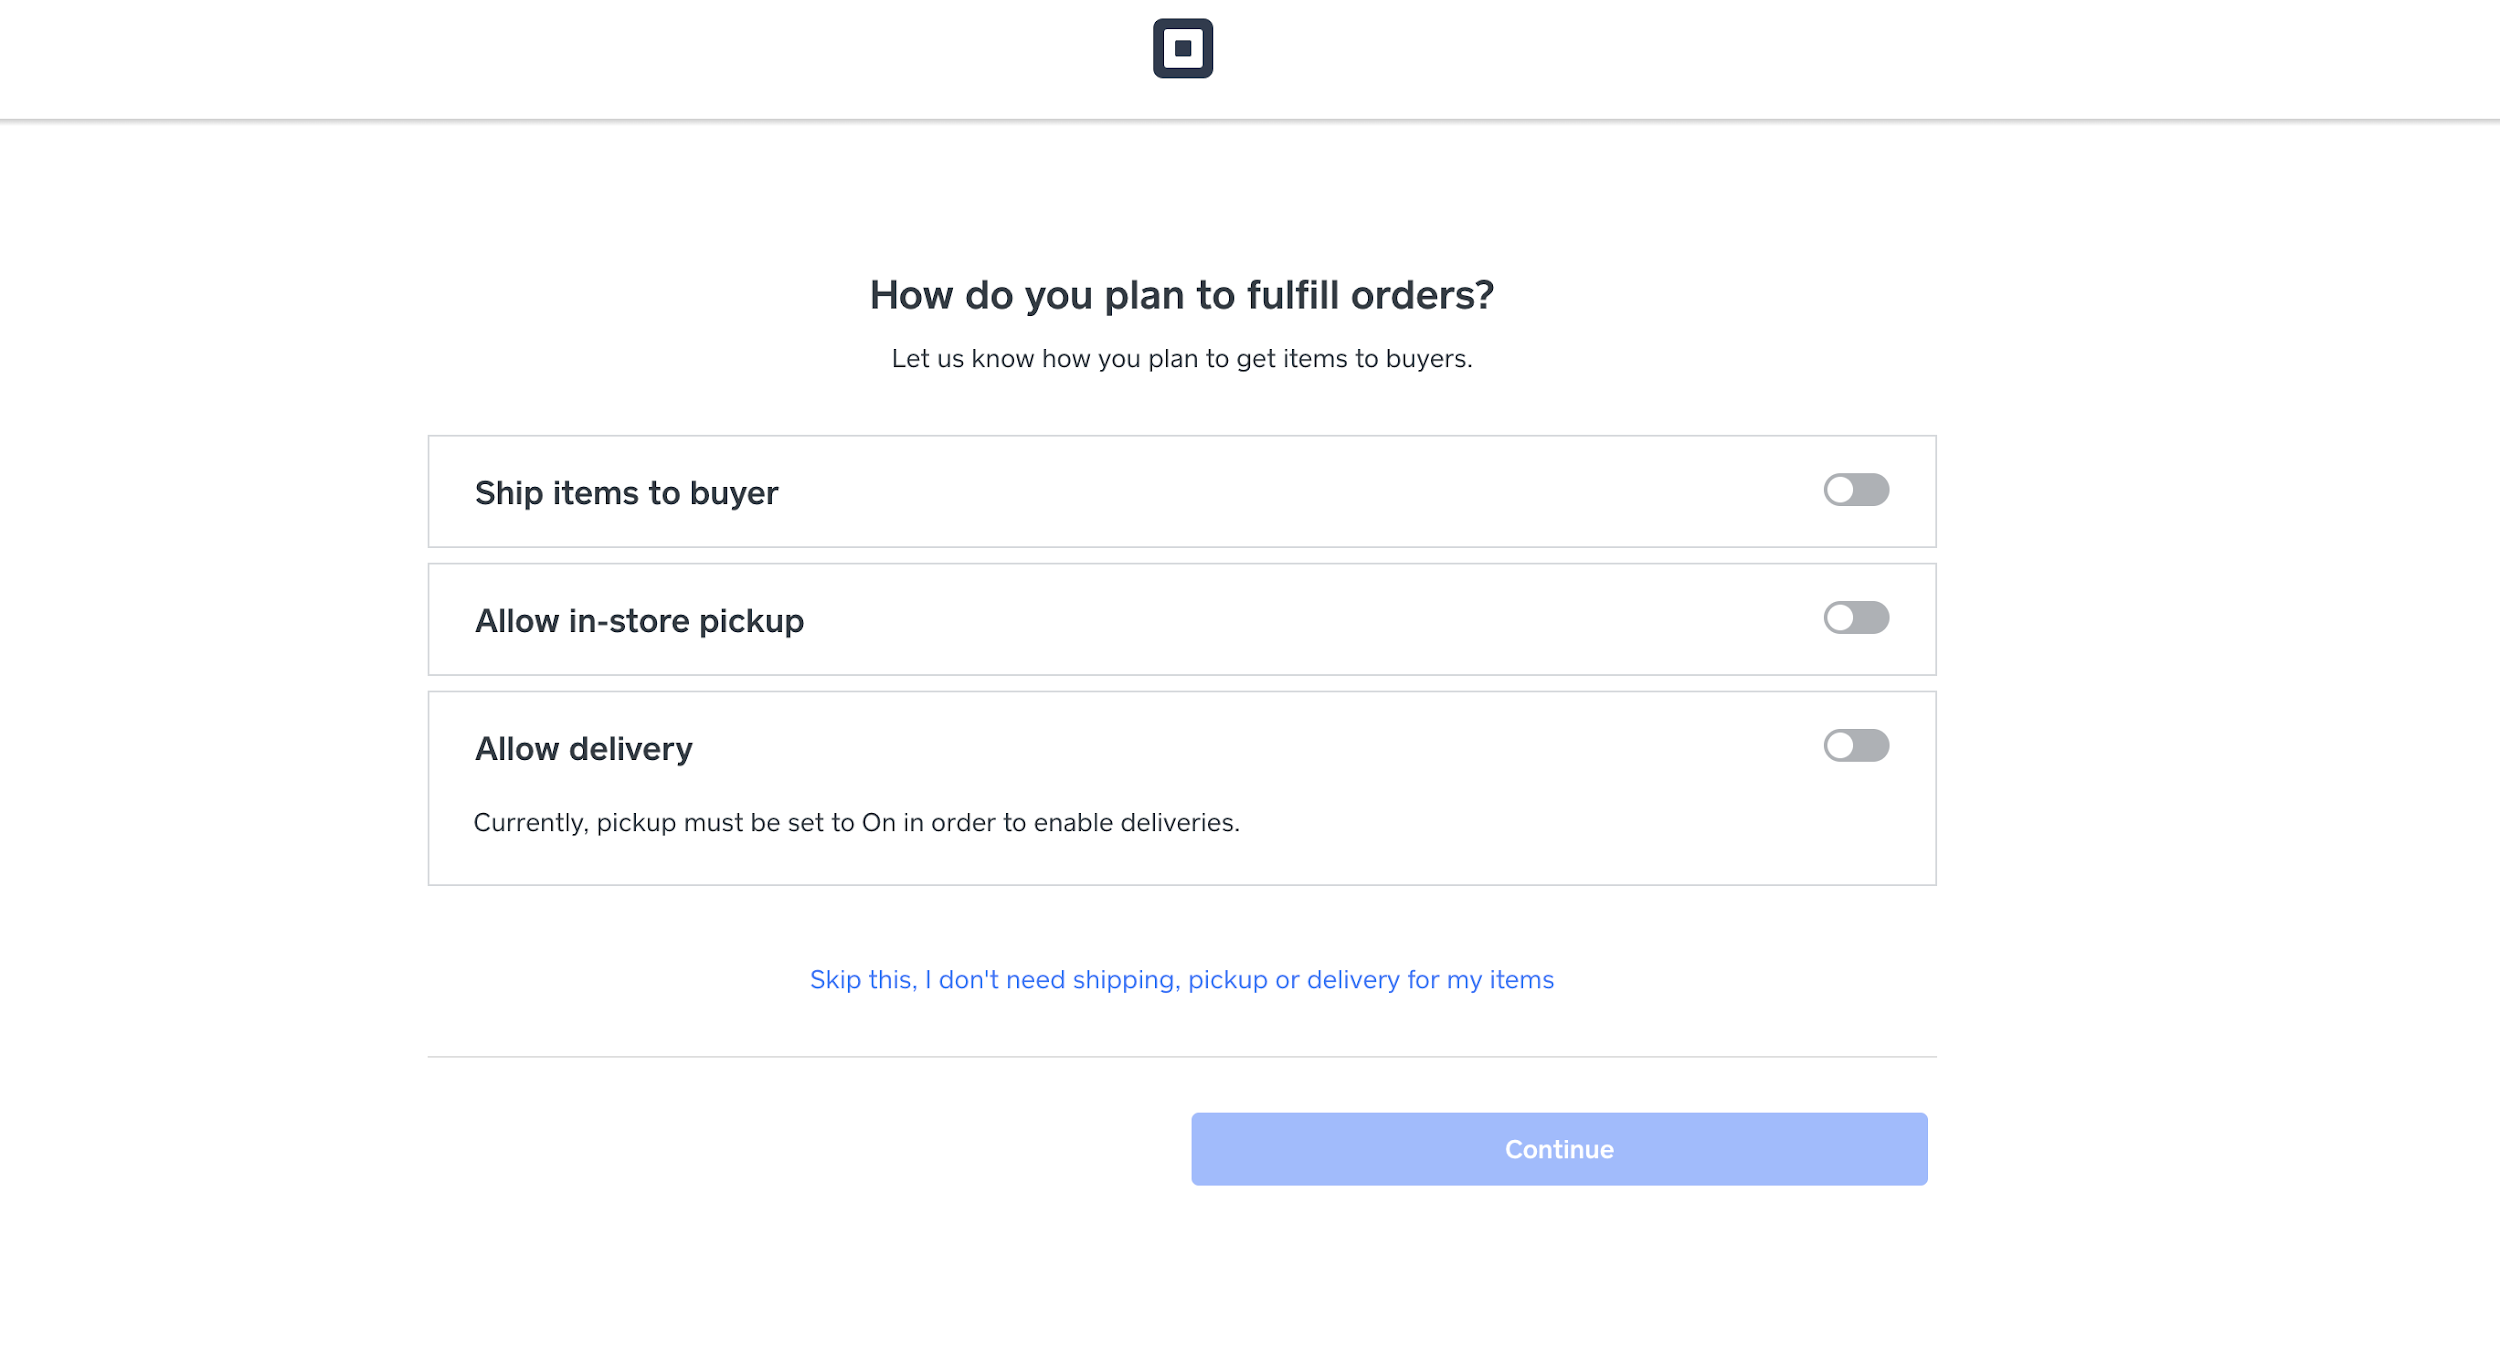Click the white knob on Allow delivery toggle
The width and height of the screenshot is (2500, 1372).
point(1840,746)
